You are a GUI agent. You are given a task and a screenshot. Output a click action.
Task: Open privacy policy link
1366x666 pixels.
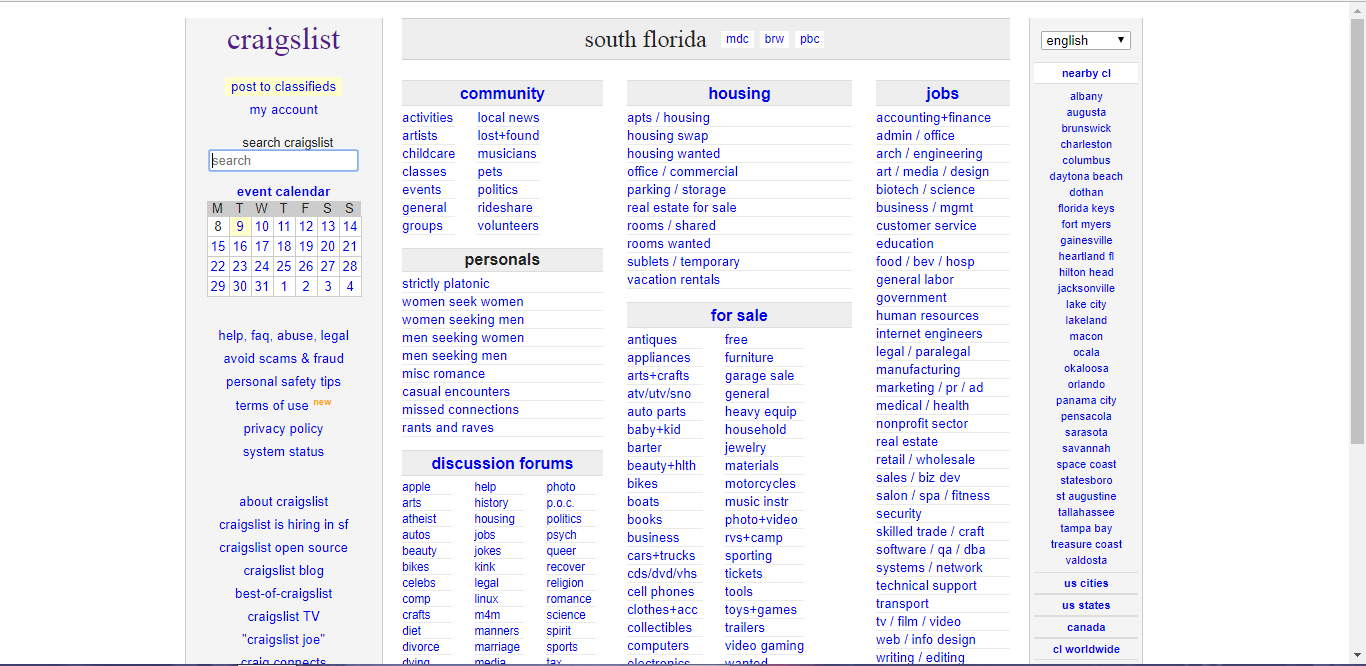click(x=283, y=429)
